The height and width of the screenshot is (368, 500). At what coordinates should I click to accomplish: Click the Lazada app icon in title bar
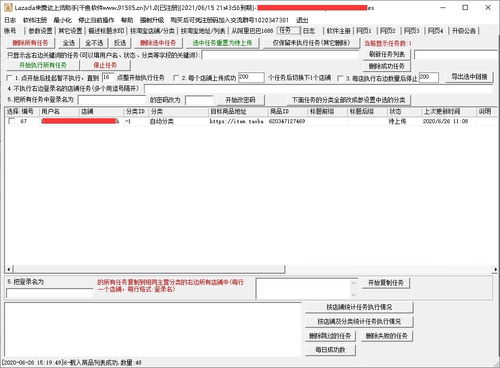[8, 7]
